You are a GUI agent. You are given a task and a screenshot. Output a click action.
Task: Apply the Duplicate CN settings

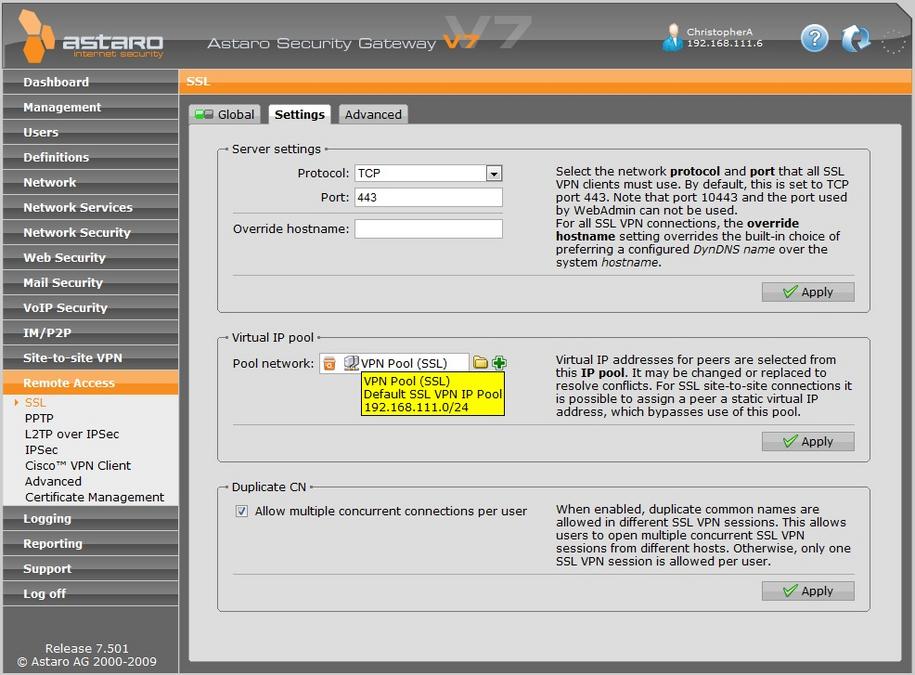[808, 590]
